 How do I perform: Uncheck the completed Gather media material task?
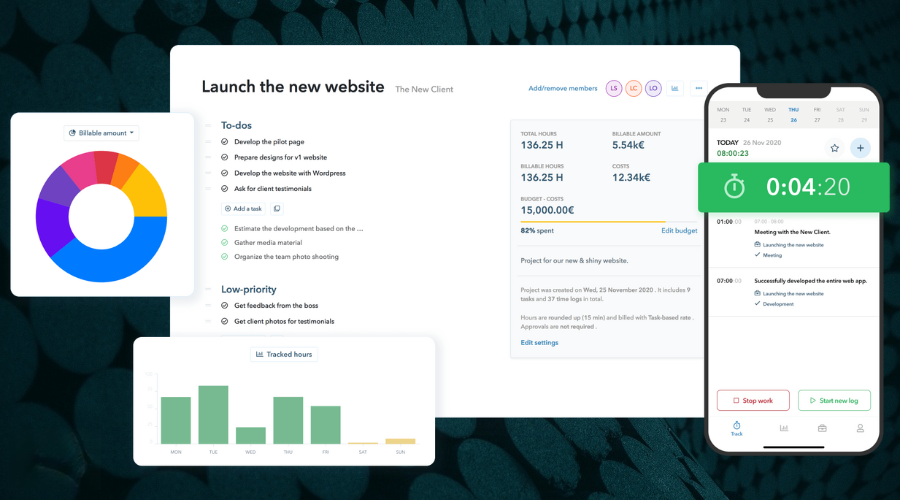[x=224, y=242]
